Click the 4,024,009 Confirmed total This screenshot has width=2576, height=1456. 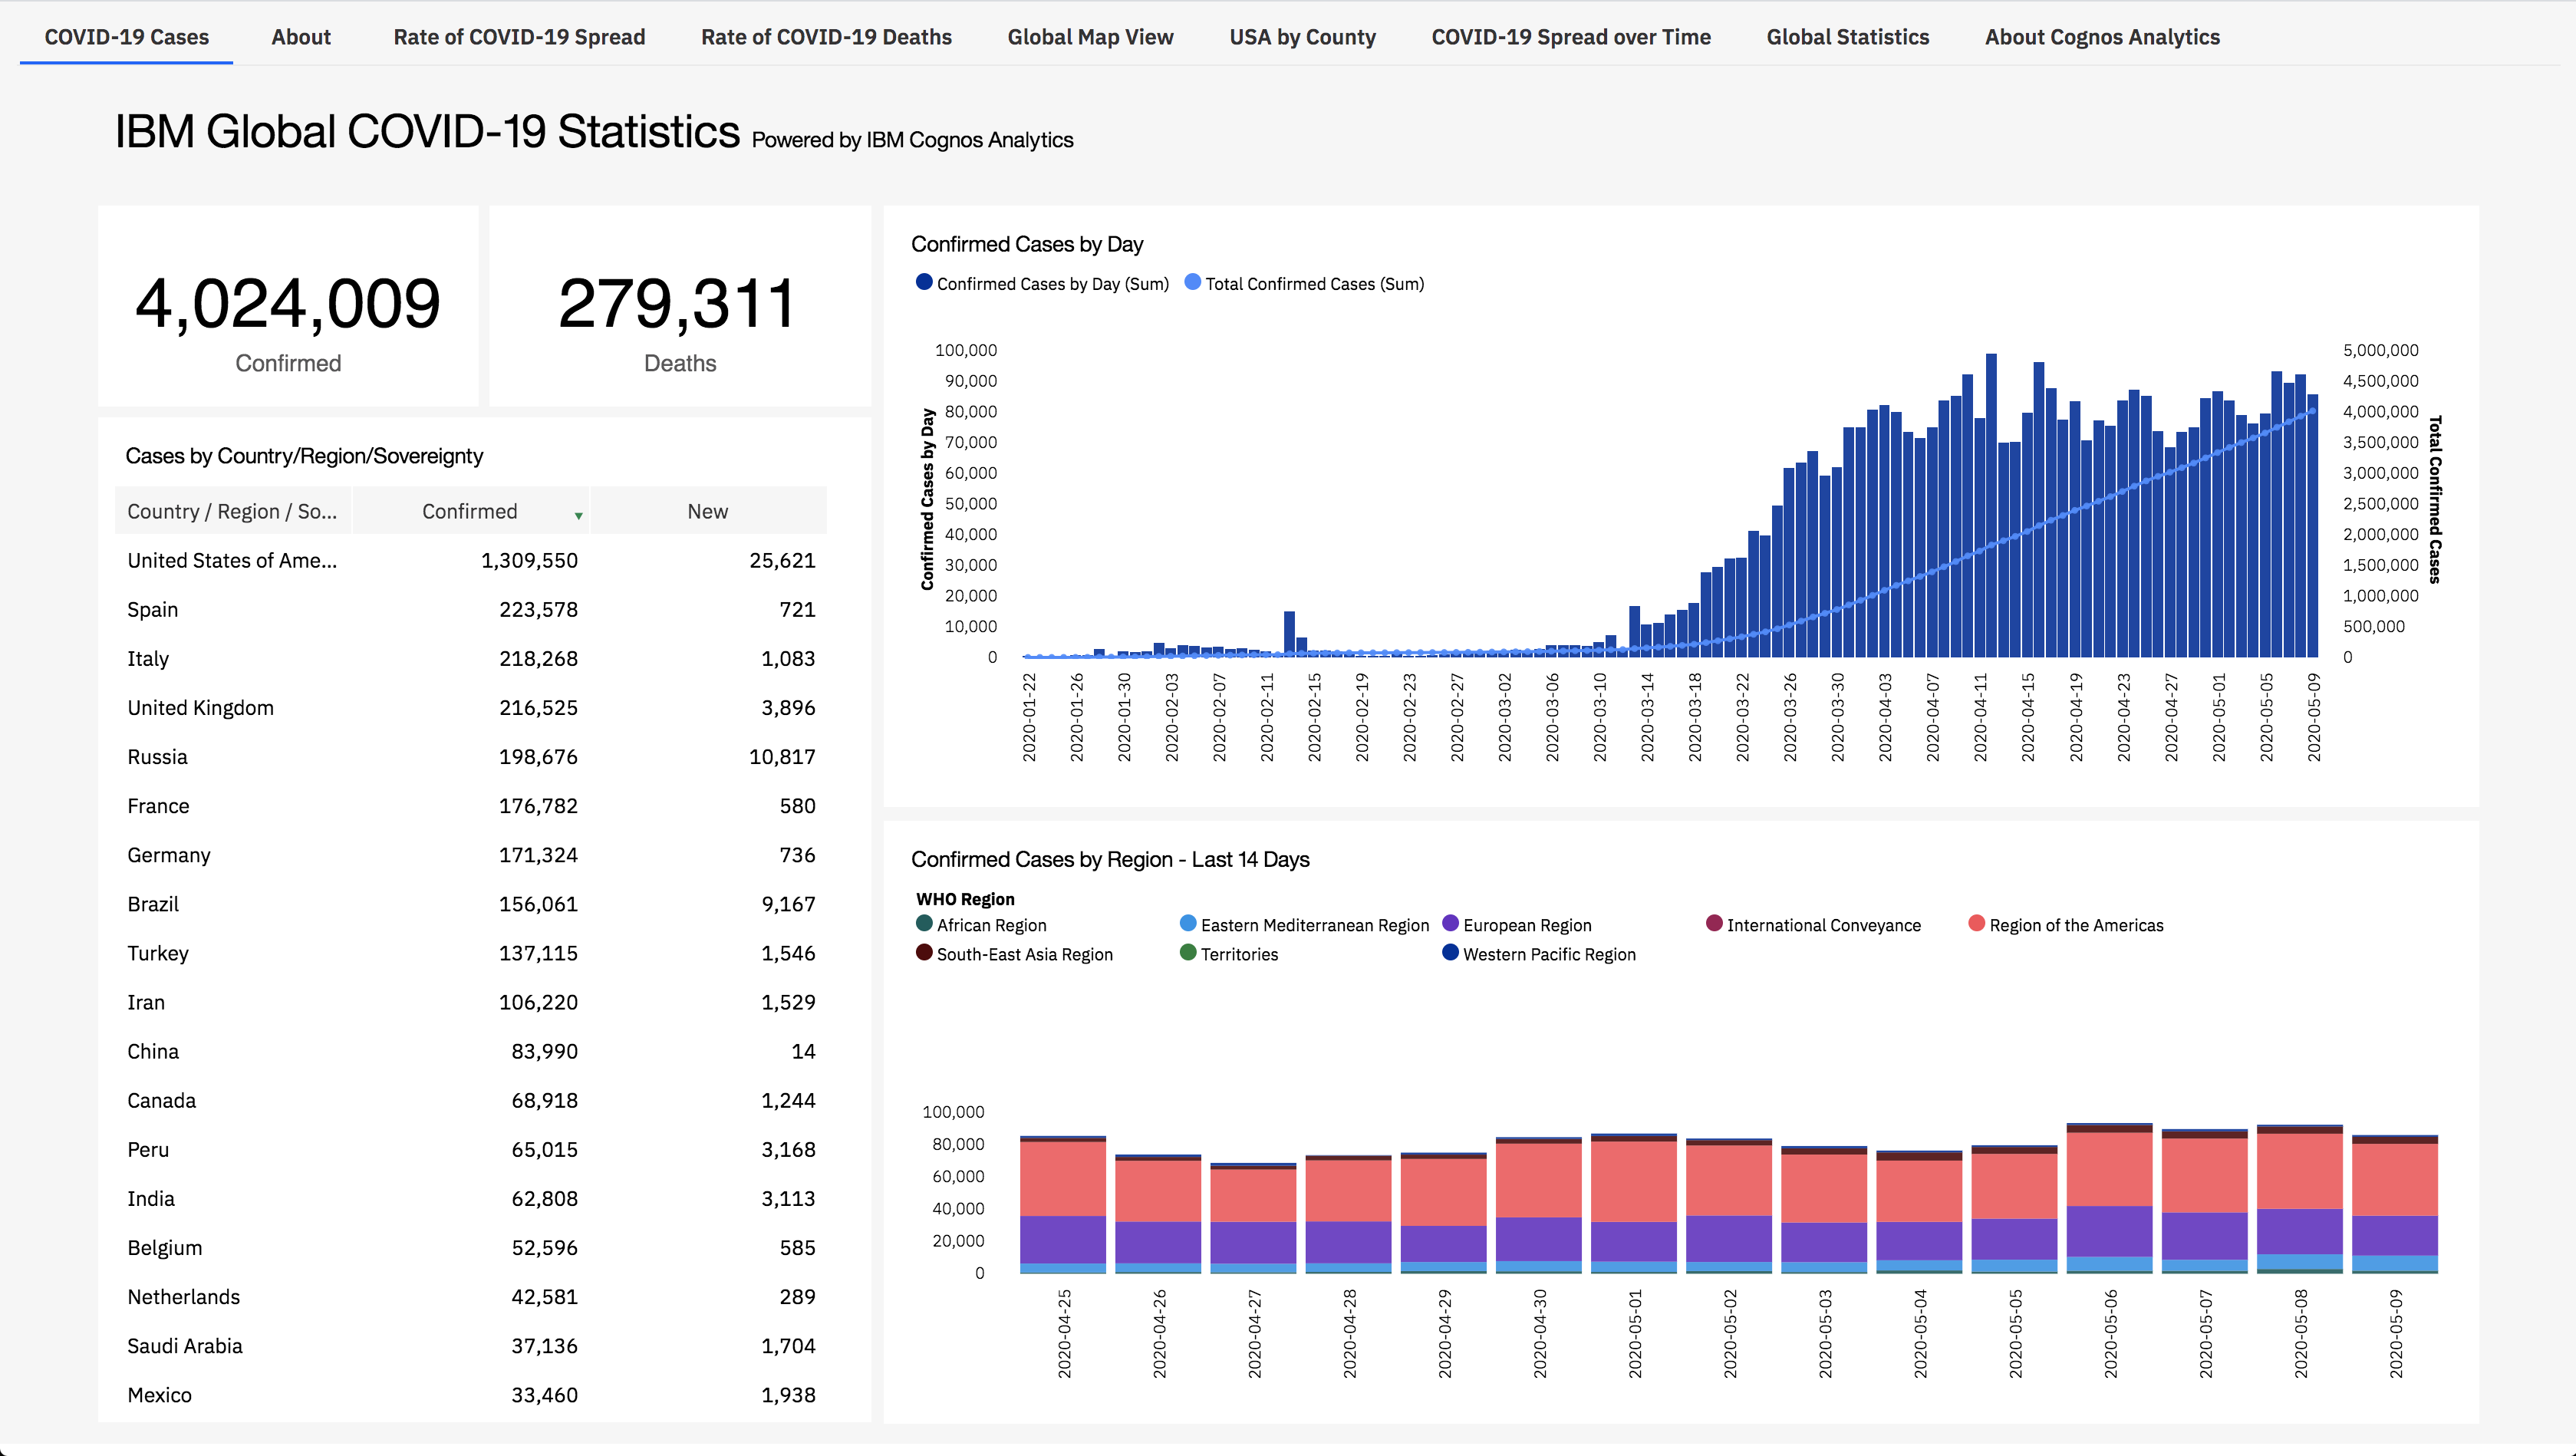point(288,303)
